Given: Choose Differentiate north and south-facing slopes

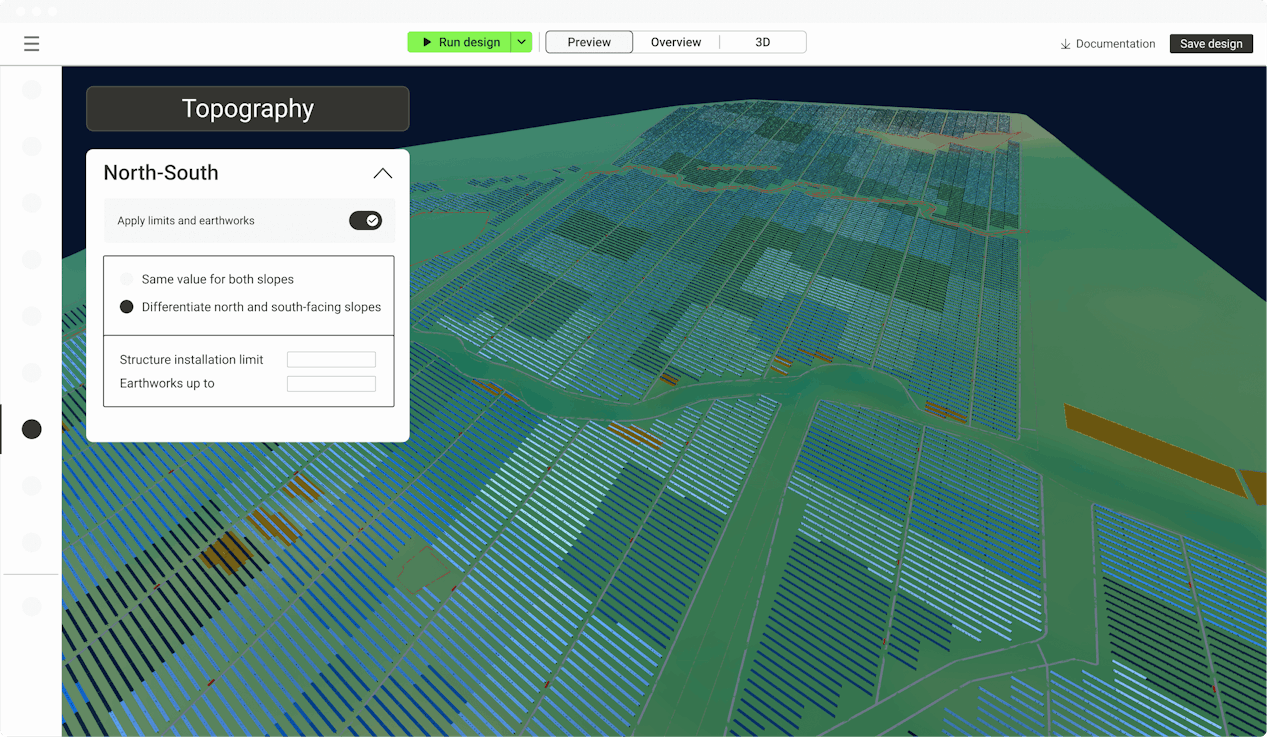Looking at the screenshot, I should [x=127, y=307].
